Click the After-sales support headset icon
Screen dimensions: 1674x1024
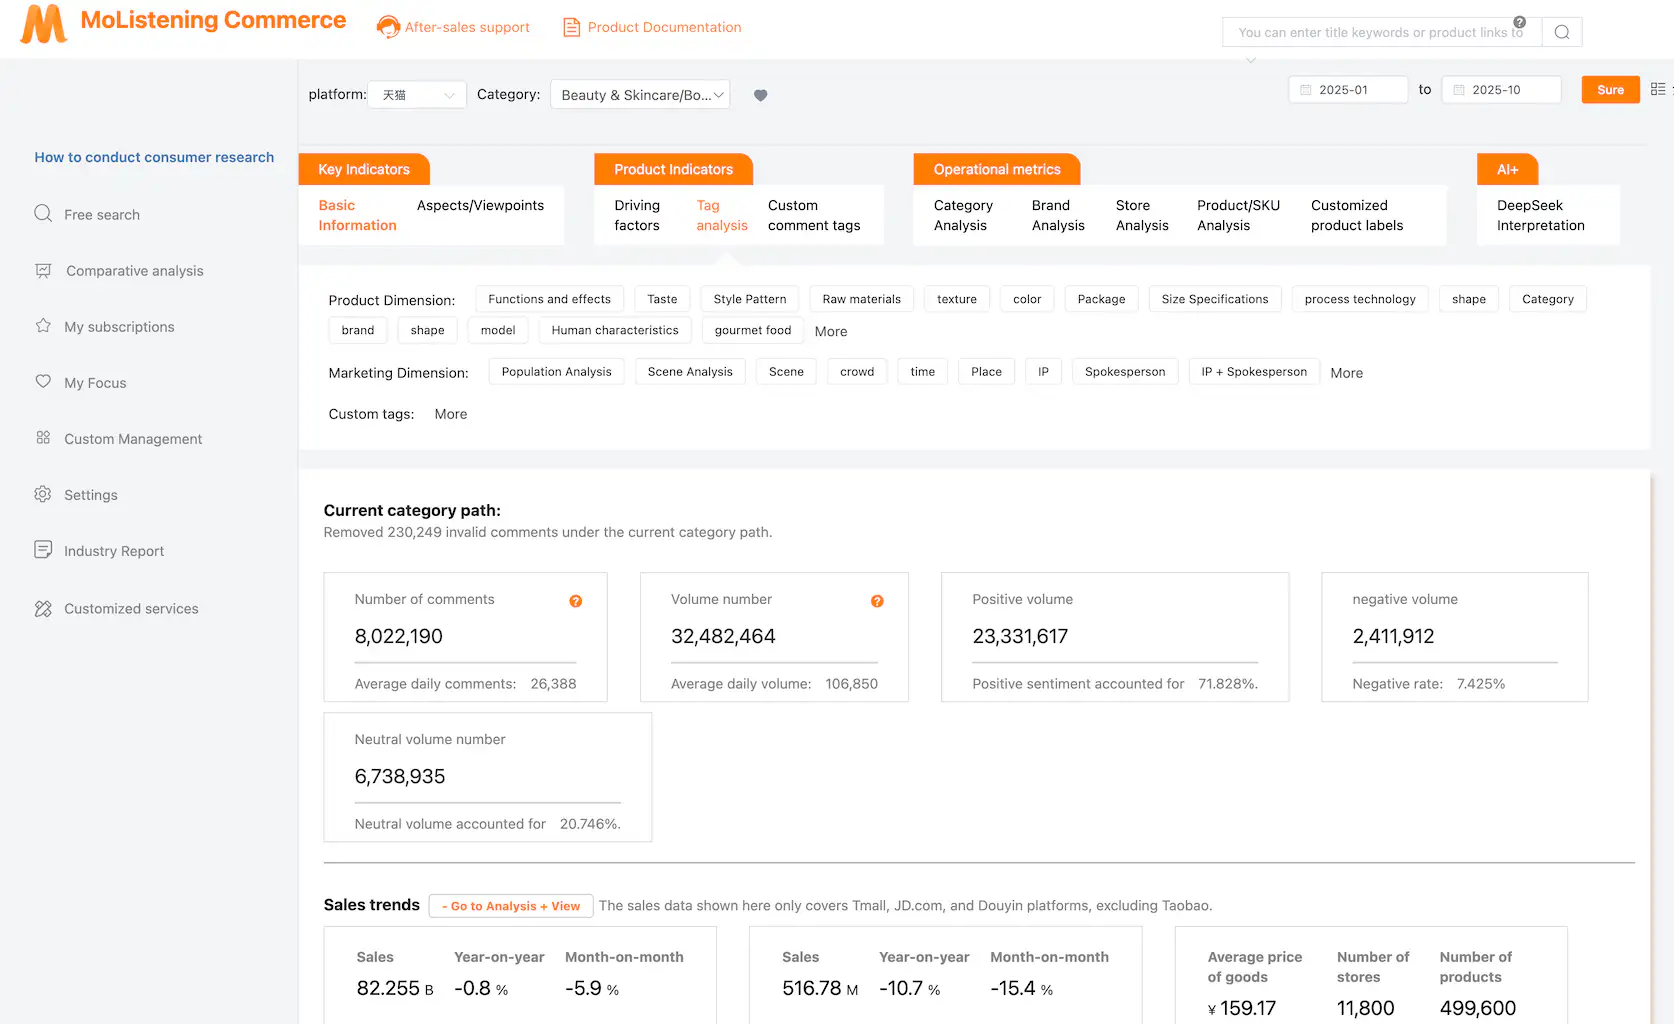tap(388, 27)
